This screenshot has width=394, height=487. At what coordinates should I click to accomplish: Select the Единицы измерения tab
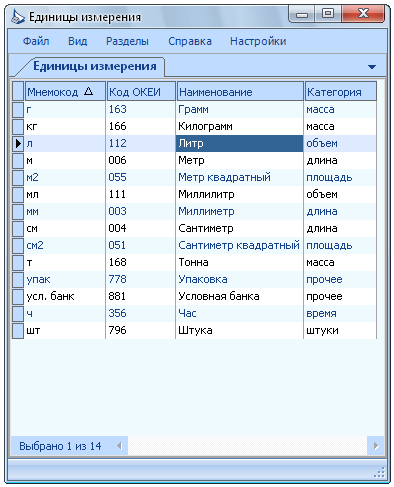[x=95, y=66]
